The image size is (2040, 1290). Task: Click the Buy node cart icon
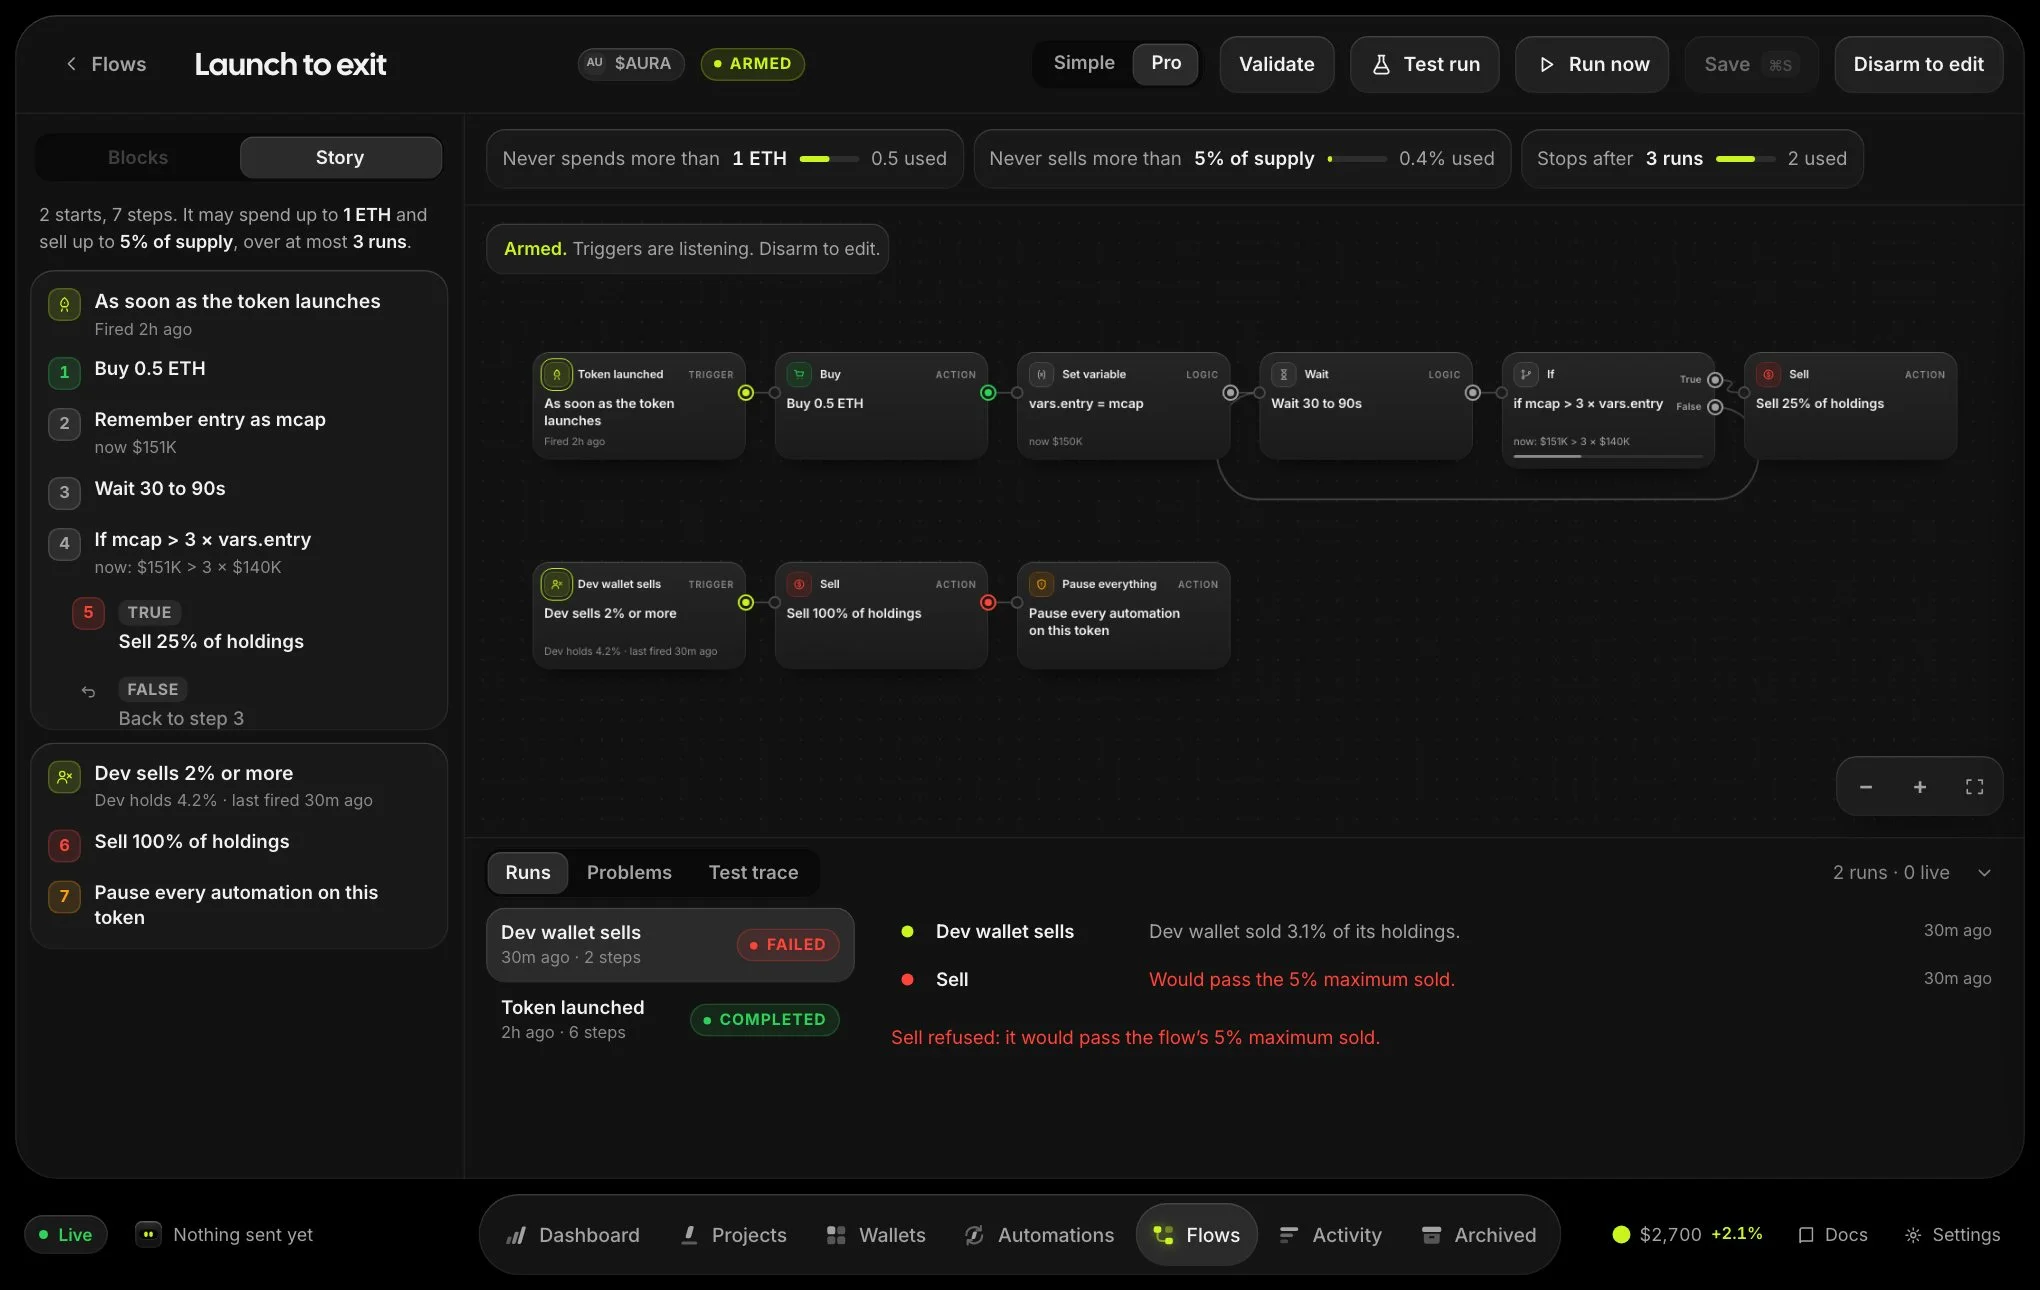pyautogui.click(x=799, y=374)
